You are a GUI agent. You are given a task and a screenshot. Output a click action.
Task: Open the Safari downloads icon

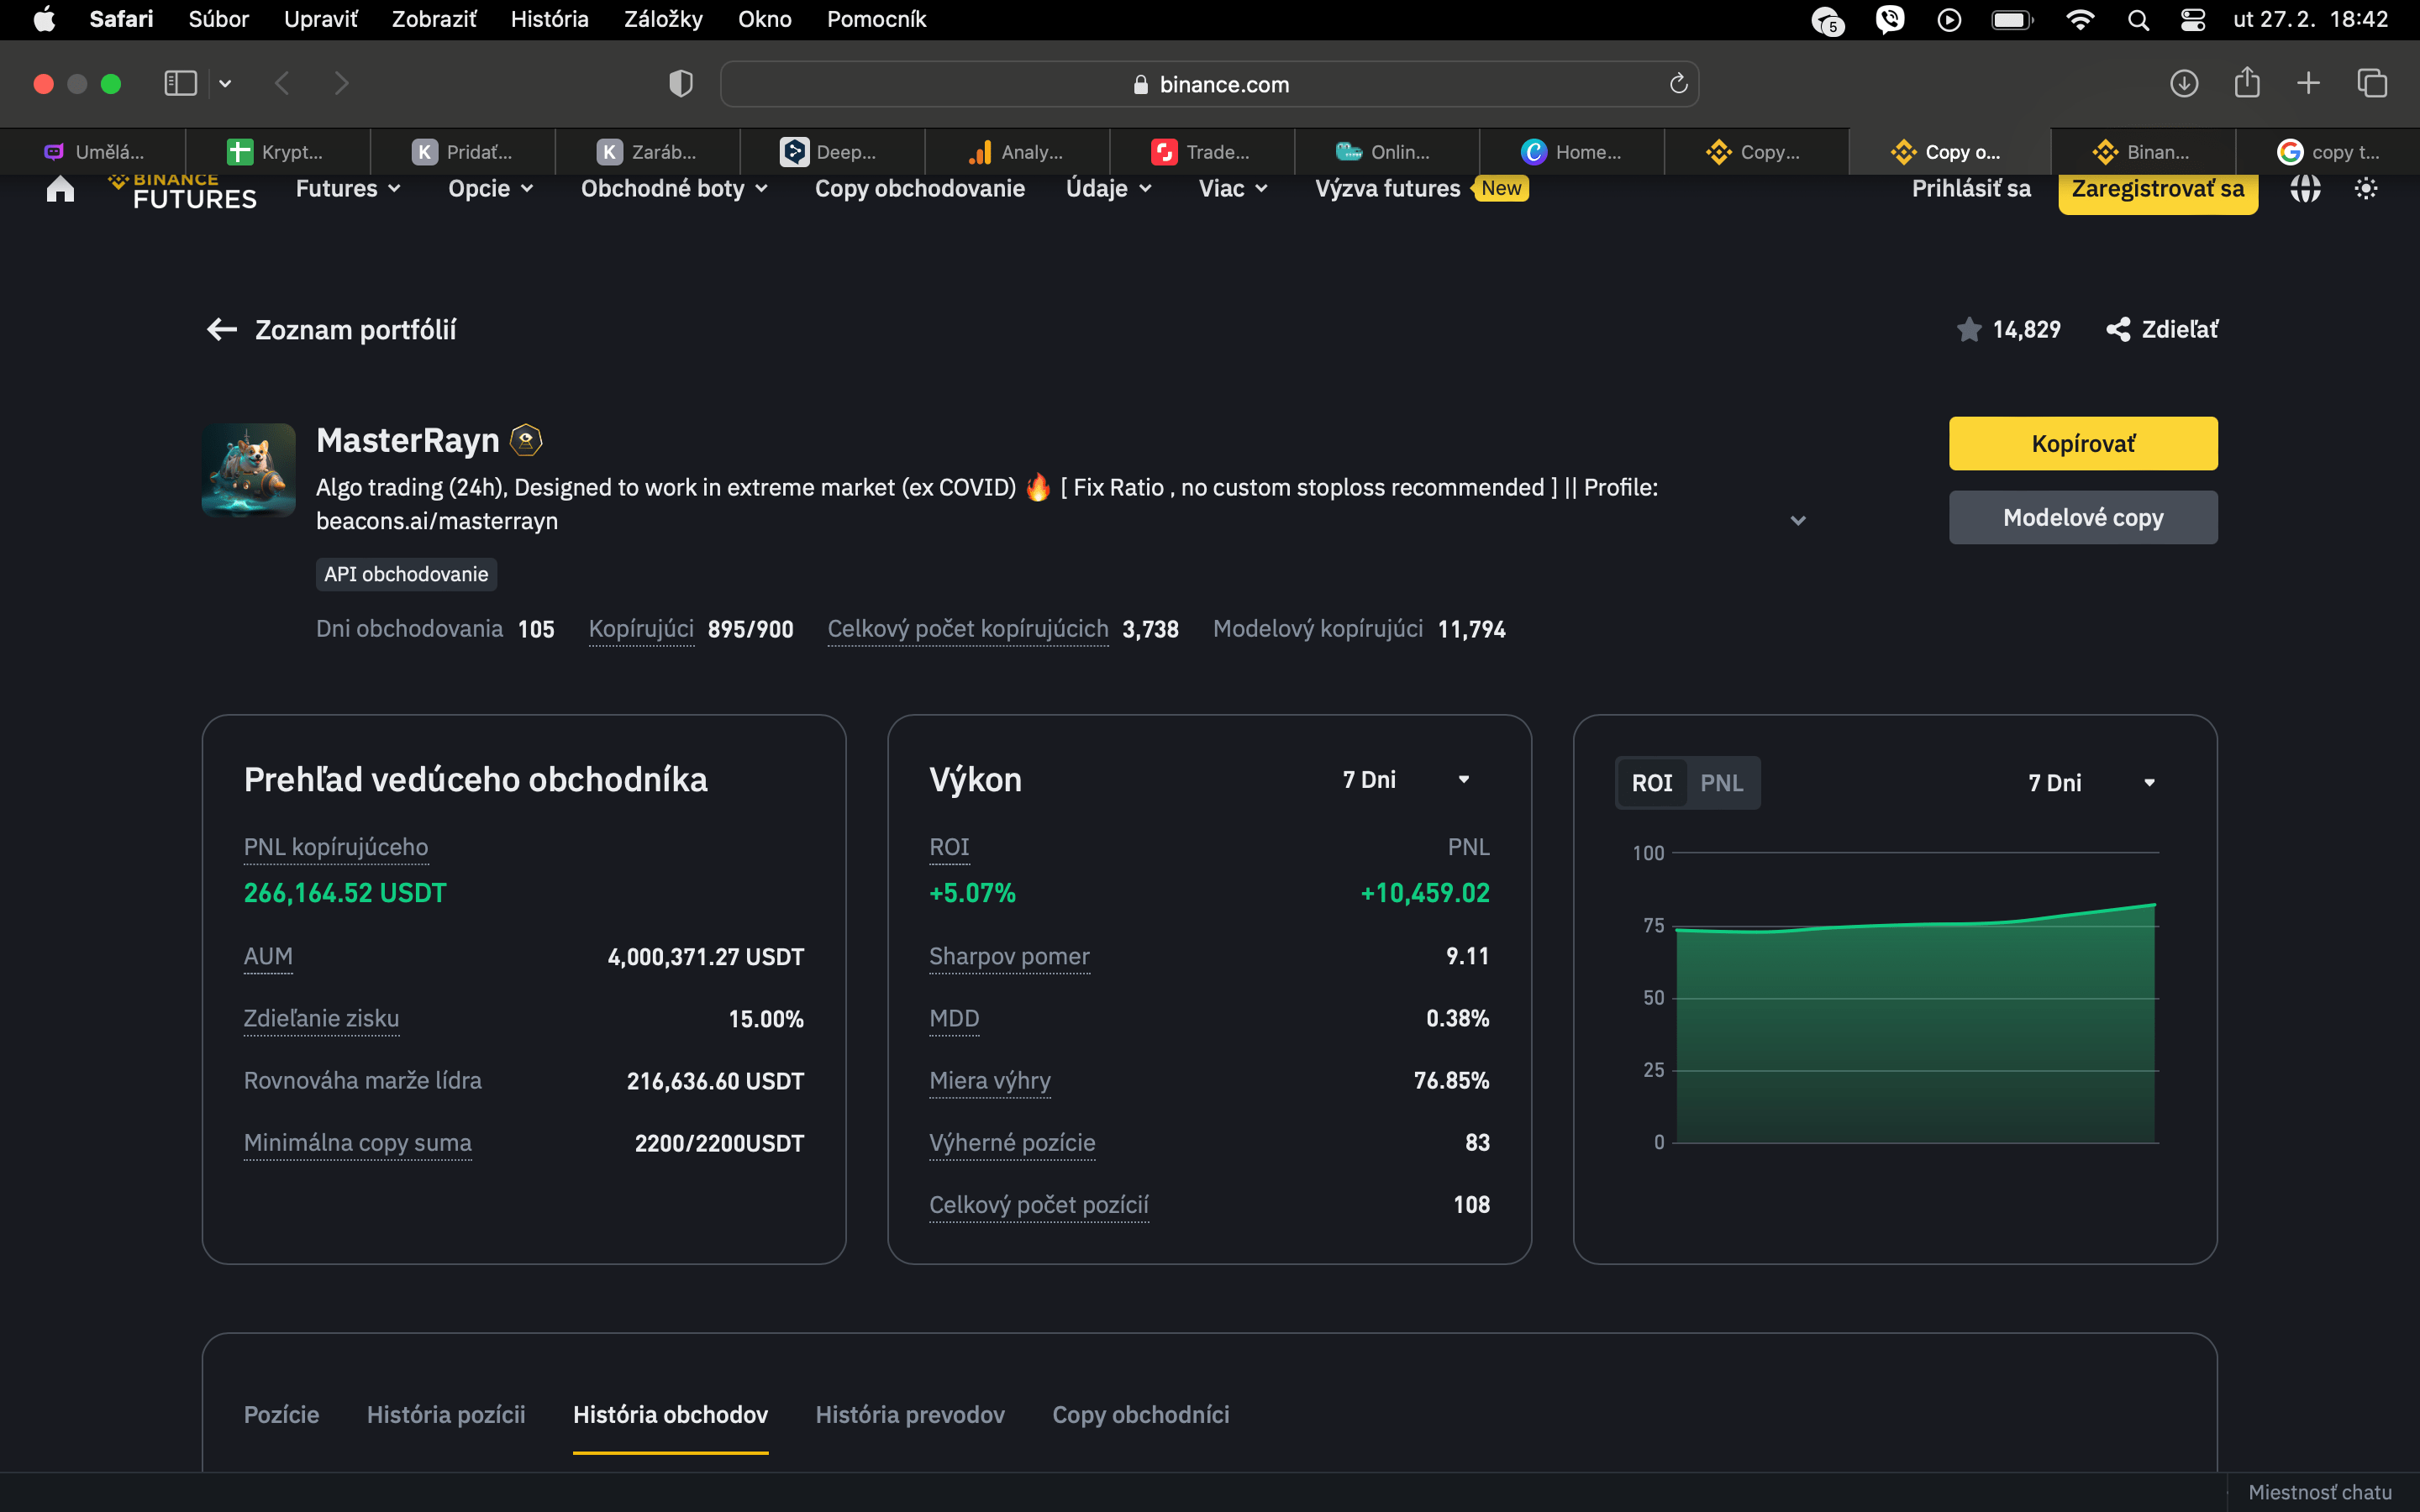coord(2183,83)
